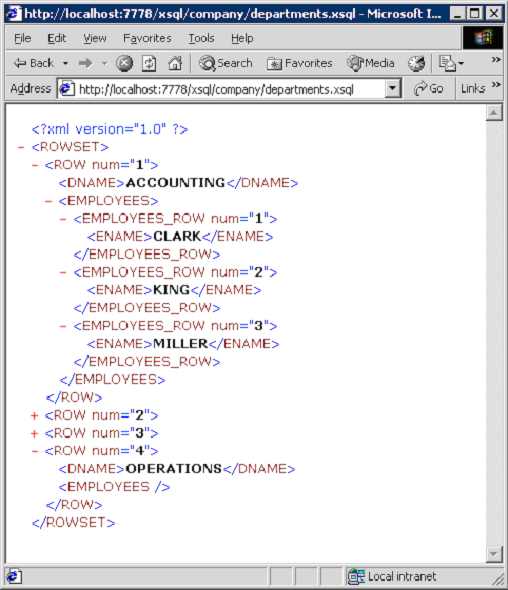Click the Internet Explorer title bar icon
This screenshot has width=508, height=590.
[x=14, y=14]
